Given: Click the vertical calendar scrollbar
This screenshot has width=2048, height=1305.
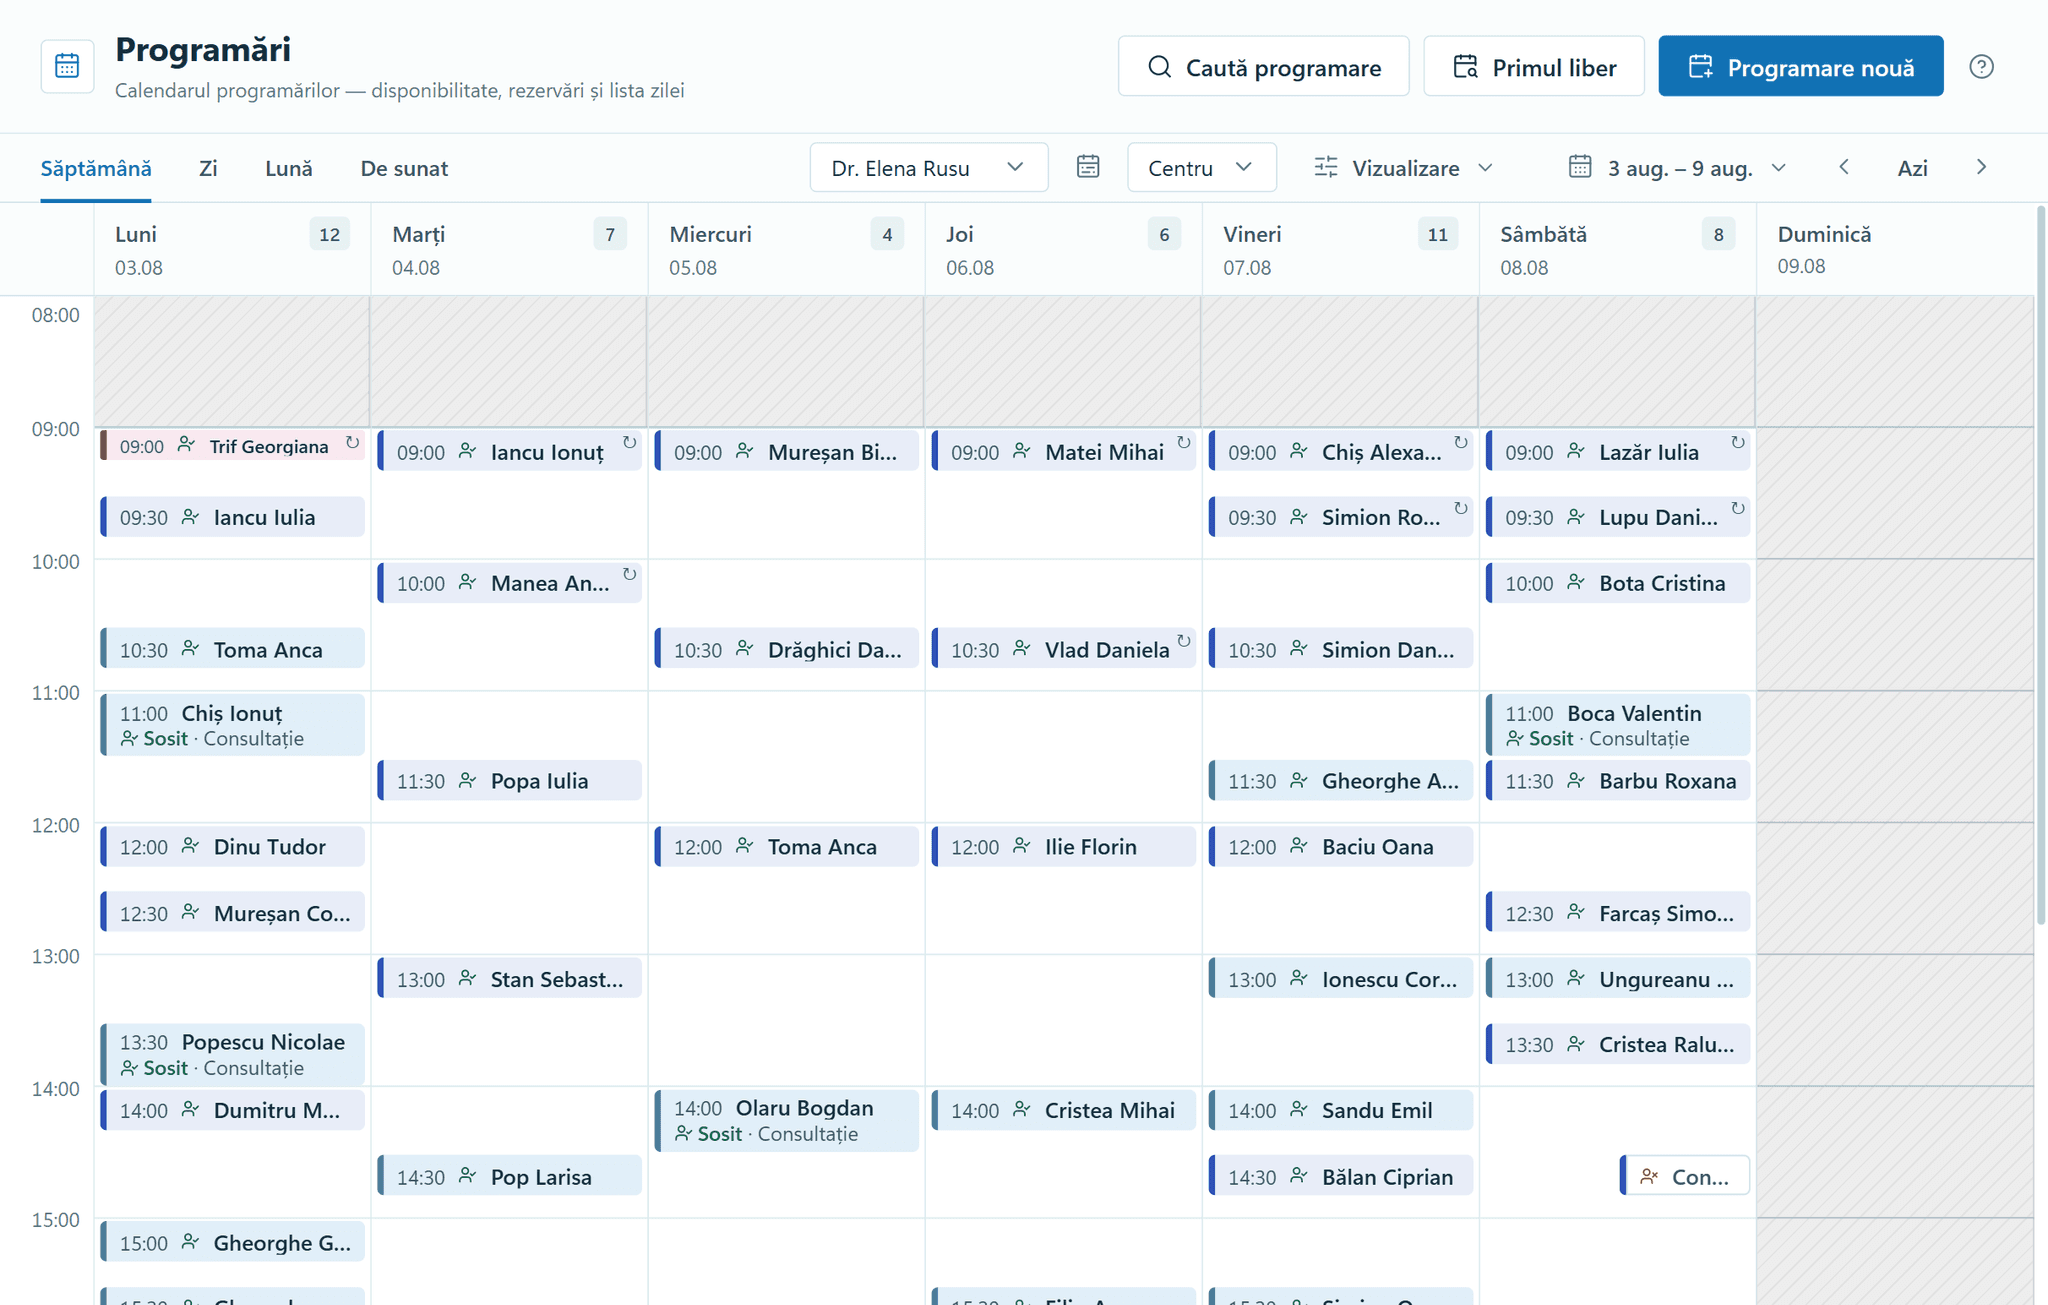Looking at the screenshot, I should click(x=2041, y=565).
